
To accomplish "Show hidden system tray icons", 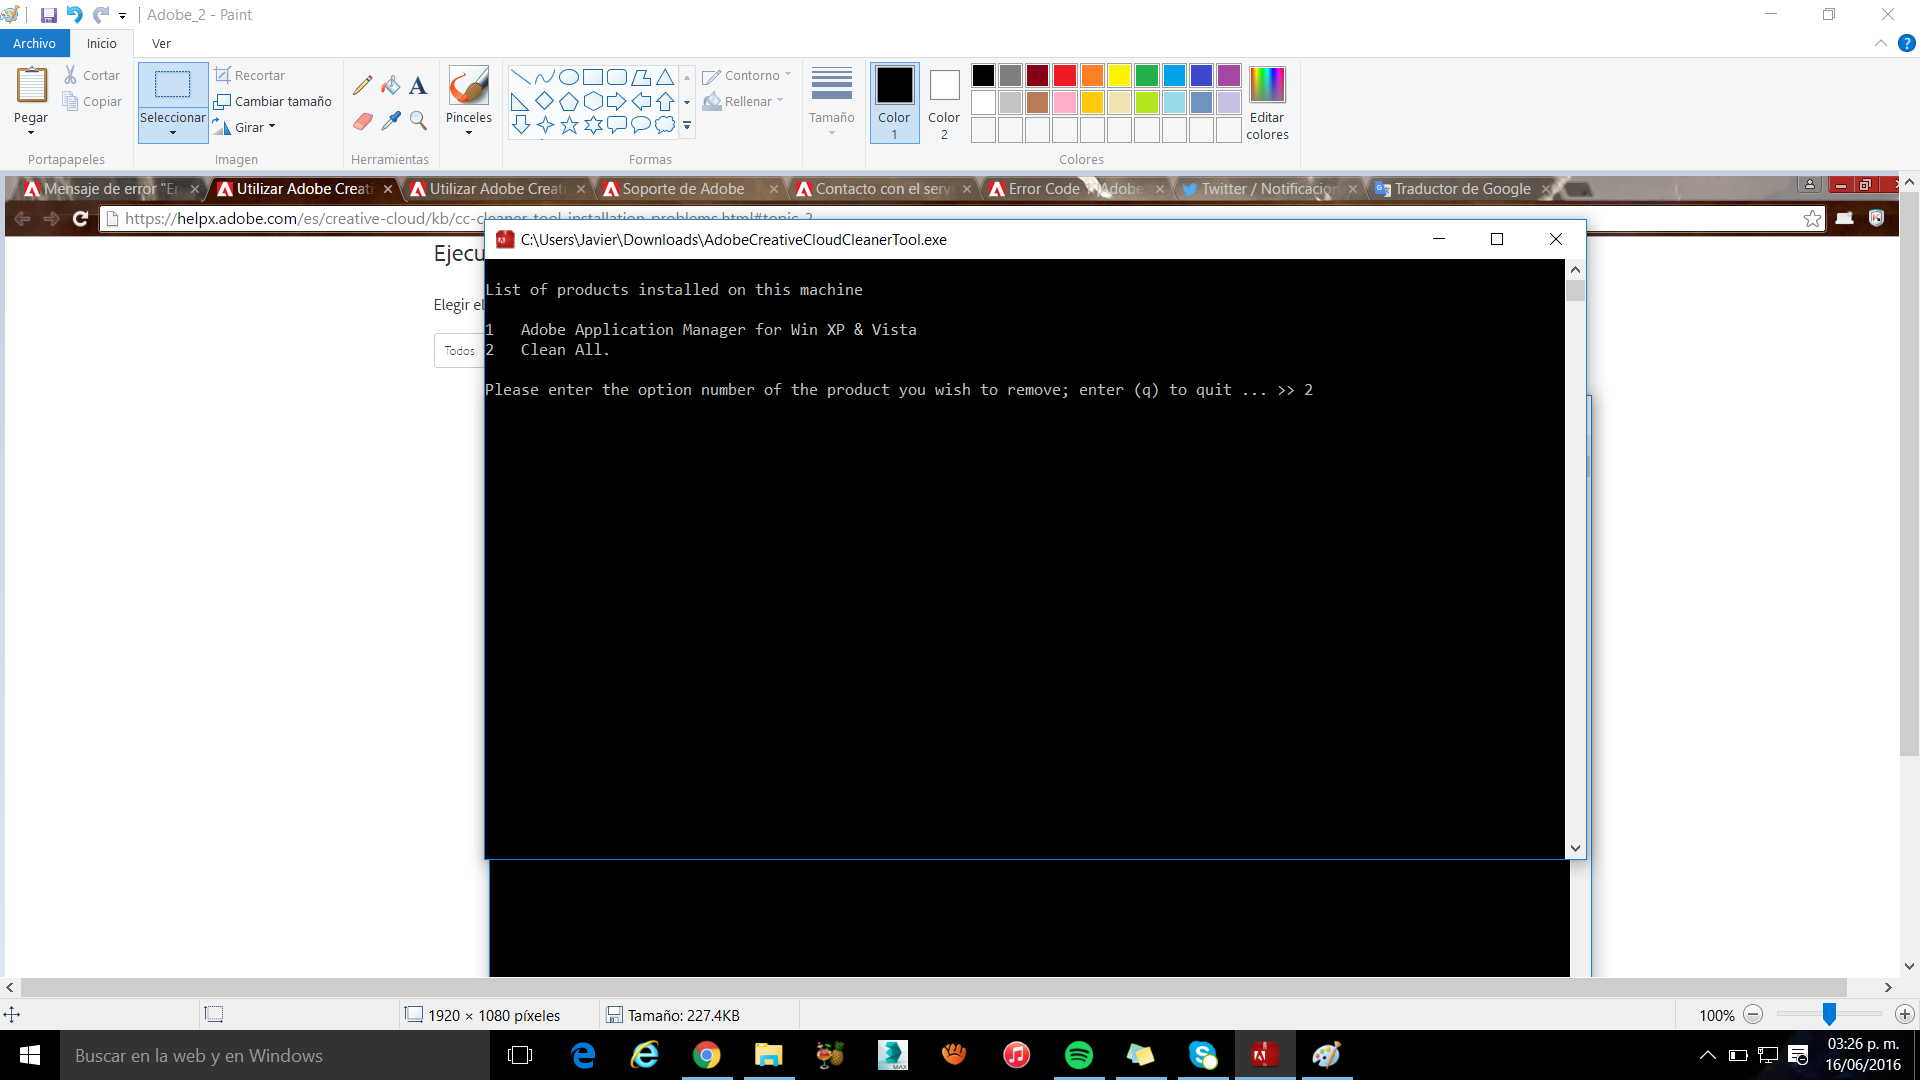I will pyautogui.click(x=1708, y=1055).
